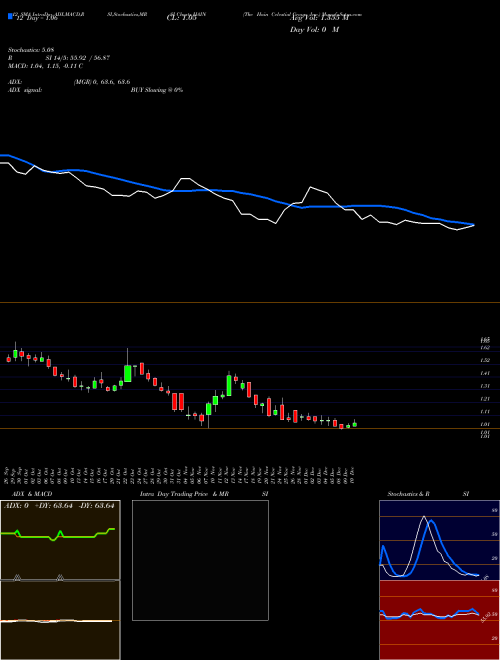The width and height of the screenshot is (500, 660).
Task: Click the '26 Sep' date axis label
Action: click(x=8, y=475)
